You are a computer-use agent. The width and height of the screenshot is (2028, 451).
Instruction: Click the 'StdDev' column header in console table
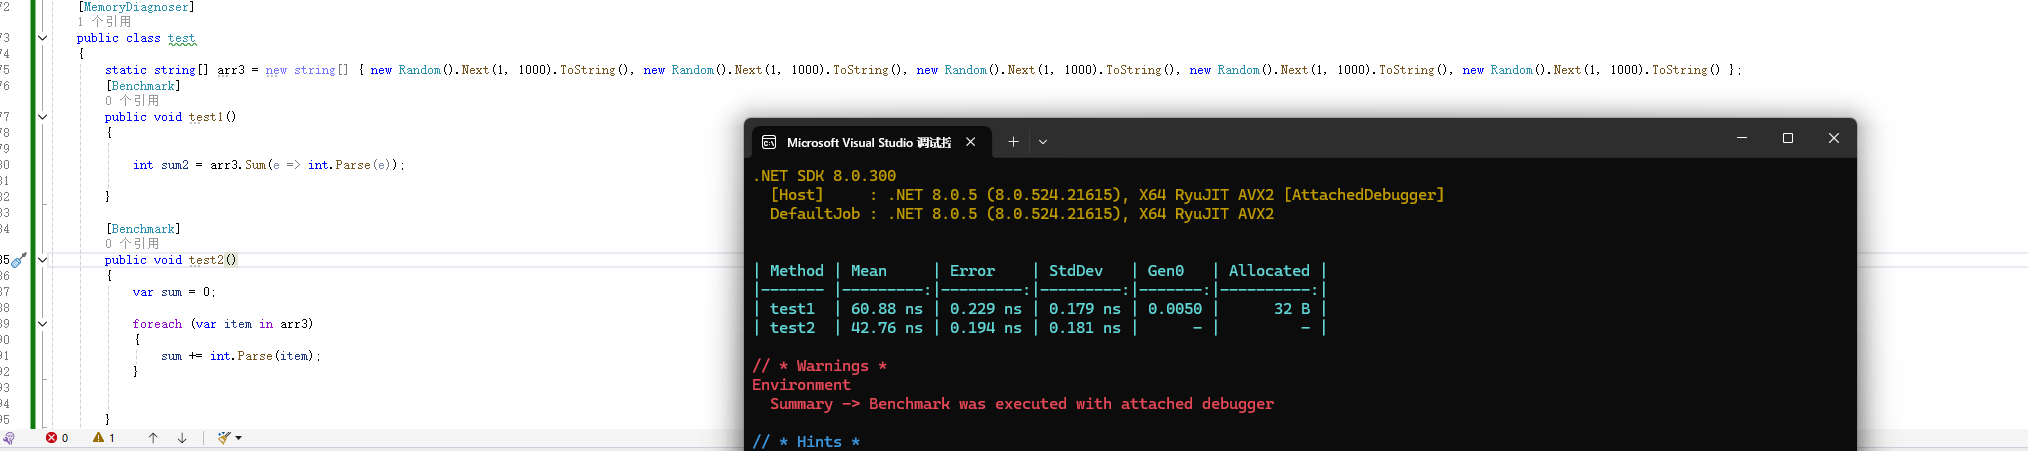click(x=1076, y=271)
